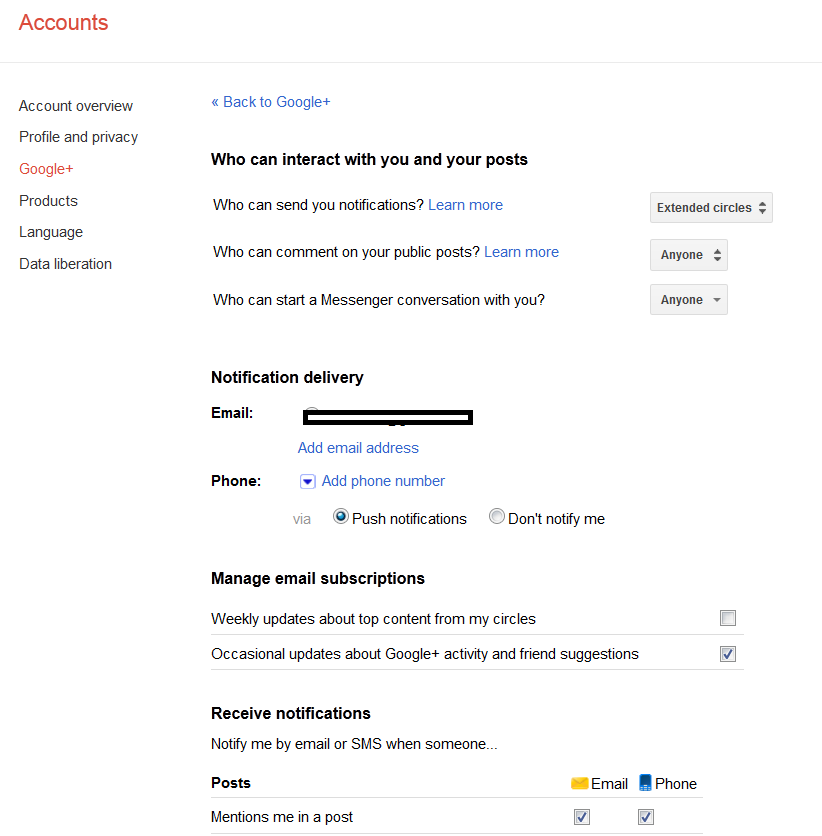The width and height of the screenshot is (822, 836).
Task: Click 'Mentions me in a post' row text
Action: tap(282, 817)
